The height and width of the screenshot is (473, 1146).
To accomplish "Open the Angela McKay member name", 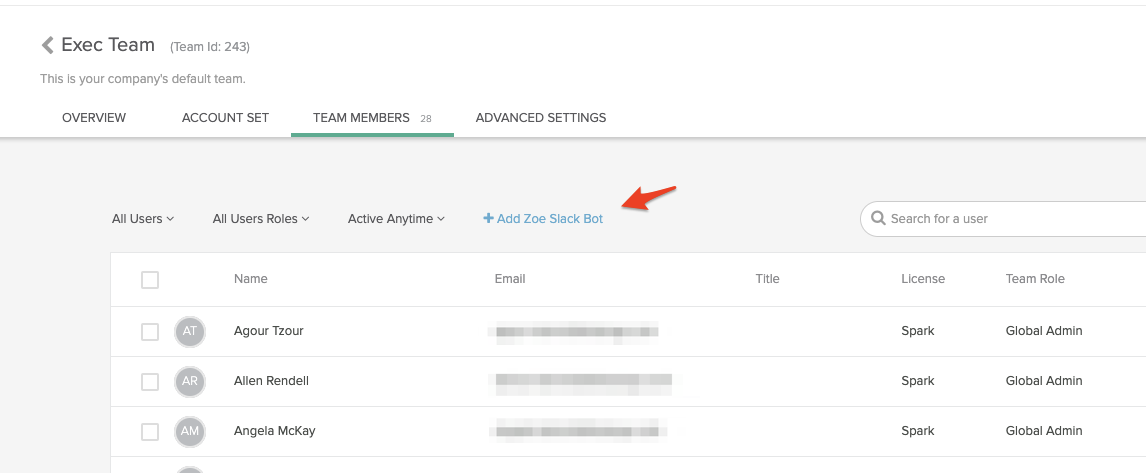I will tap(275, 431).
